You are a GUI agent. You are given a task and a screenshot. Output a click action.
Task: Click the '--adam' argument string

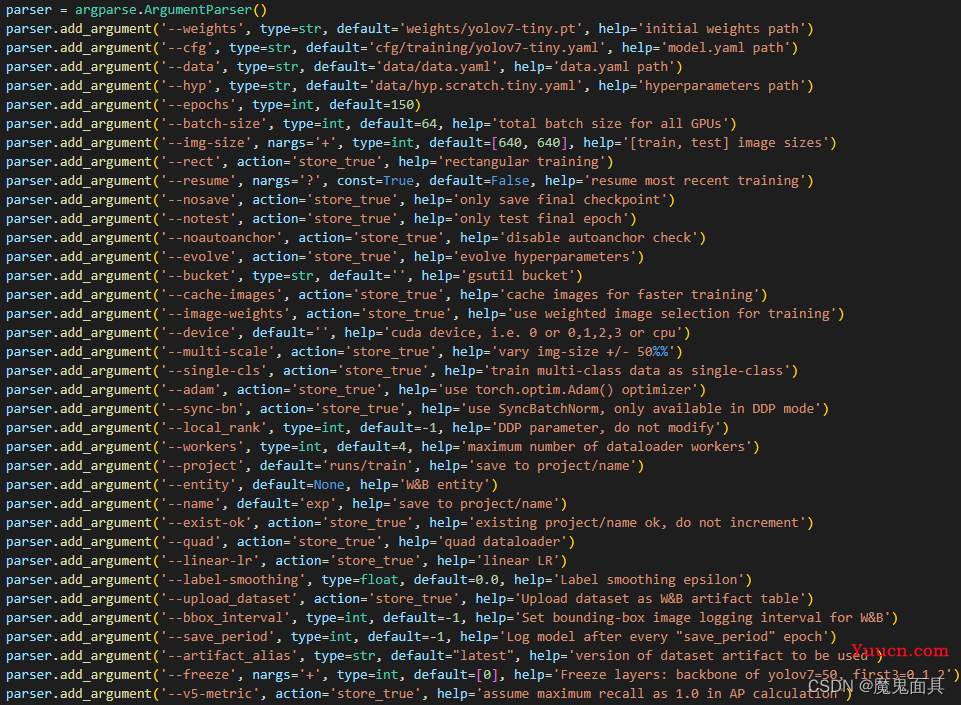point(191,390)
